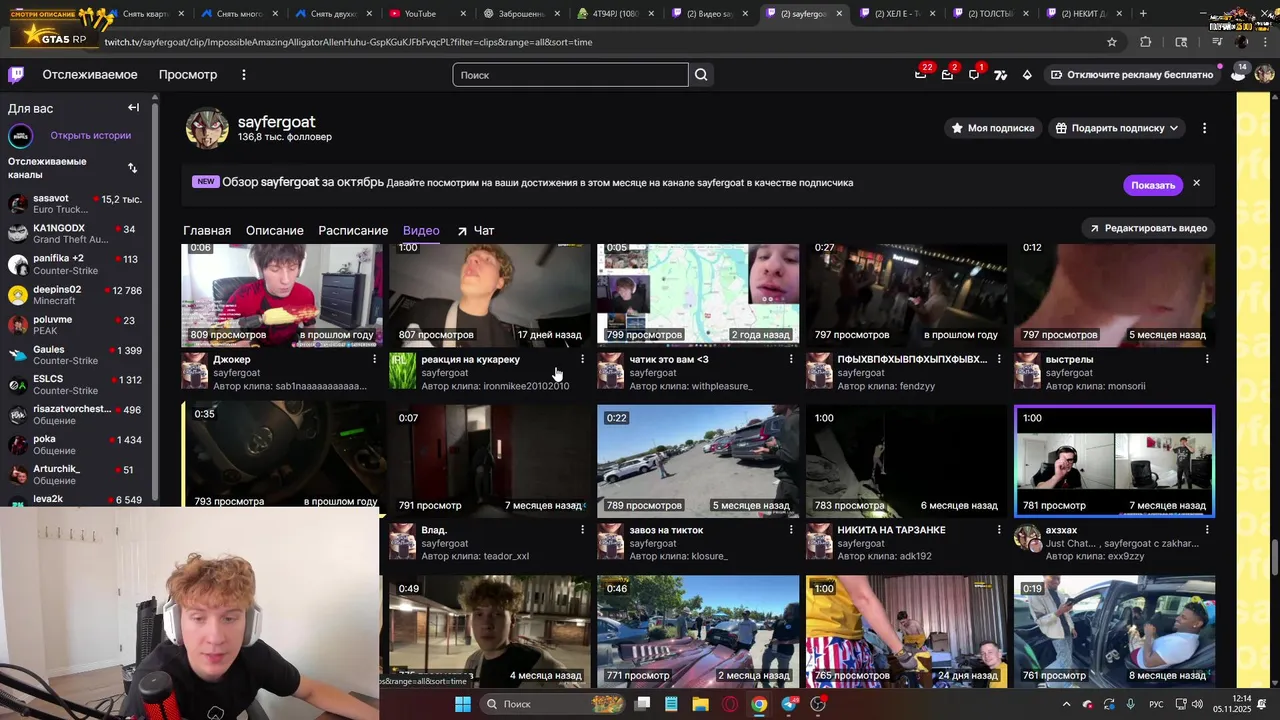The image size is (1280, 720).
Task: Open sasavot channel in sidebar
Action: tap(75, 204)
